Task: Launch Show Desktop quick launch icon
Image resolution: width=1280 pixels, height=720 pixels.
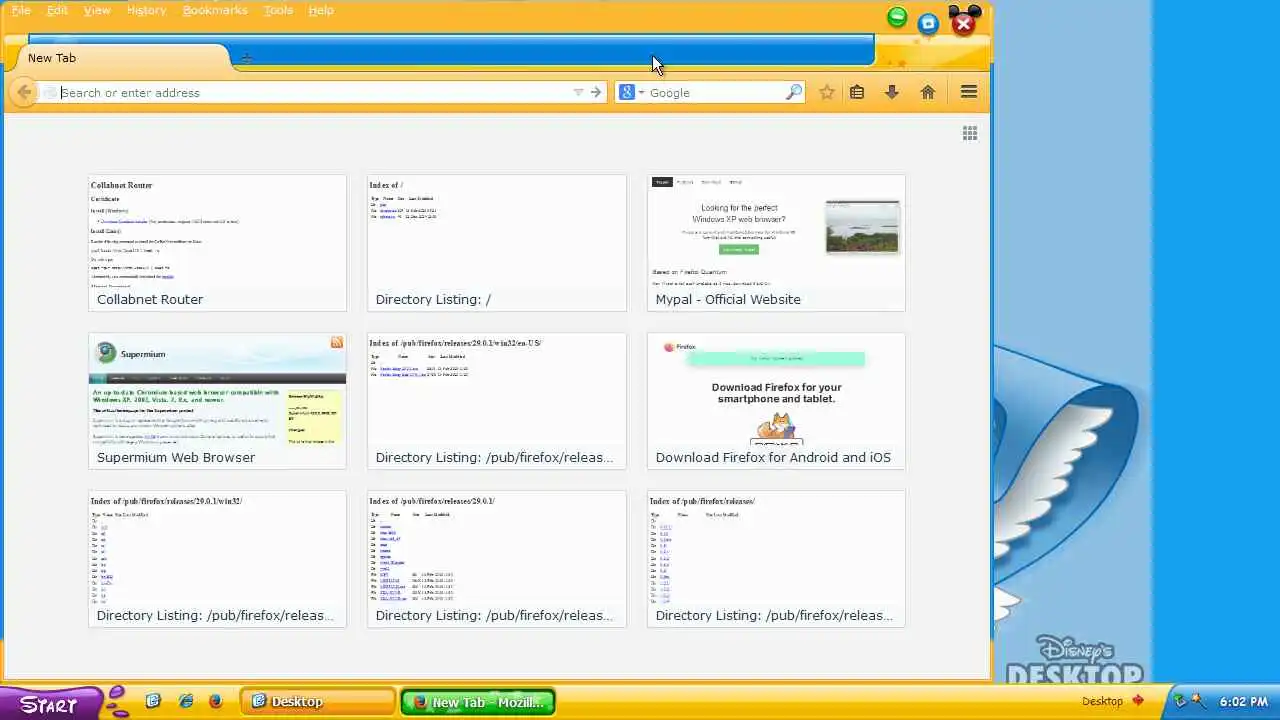Action: [154, 701]
